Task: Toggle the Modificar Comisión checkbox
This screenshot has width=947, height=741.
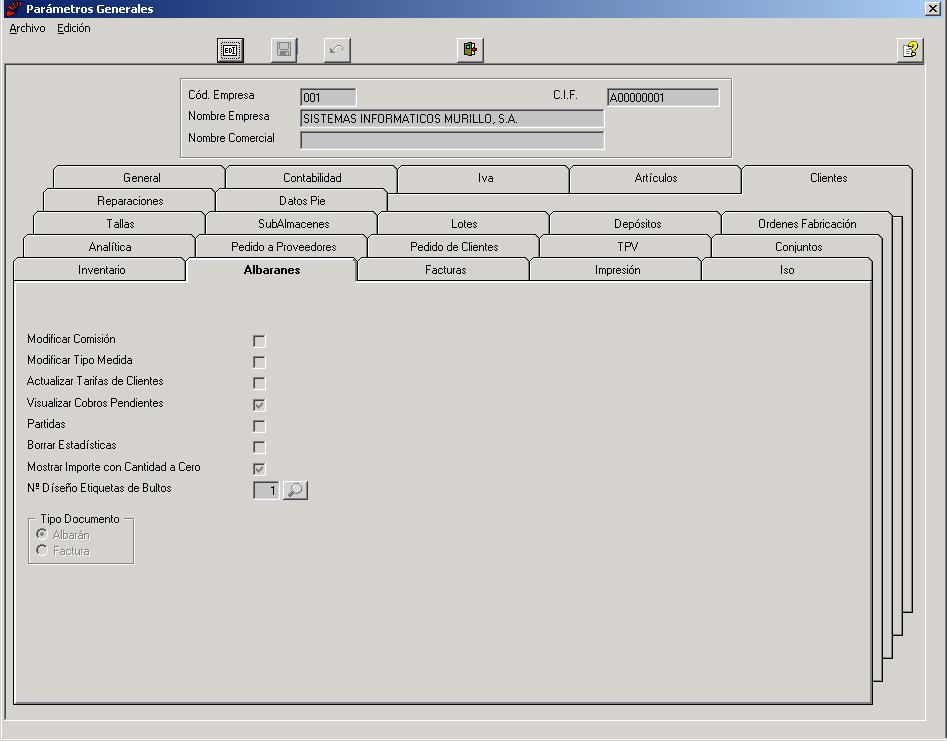Action: tap(259, 341)
